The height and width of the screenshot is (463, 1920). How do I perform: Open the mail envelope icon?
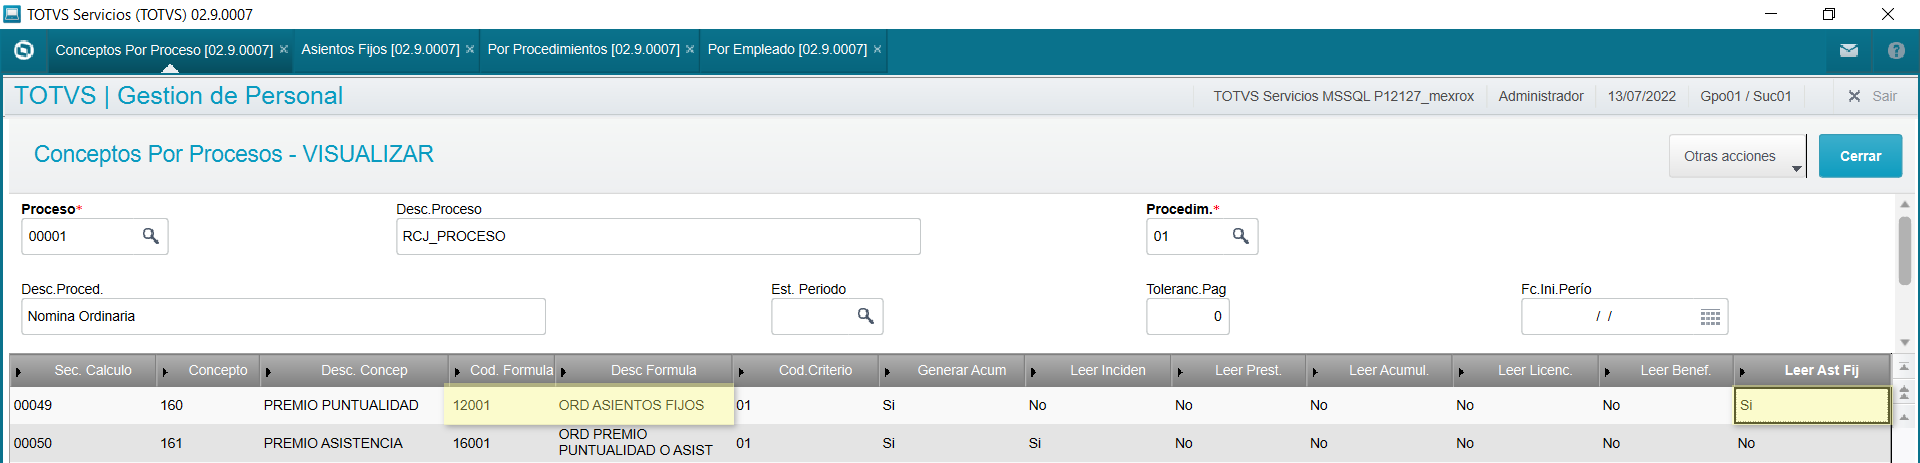[1848, 50]
